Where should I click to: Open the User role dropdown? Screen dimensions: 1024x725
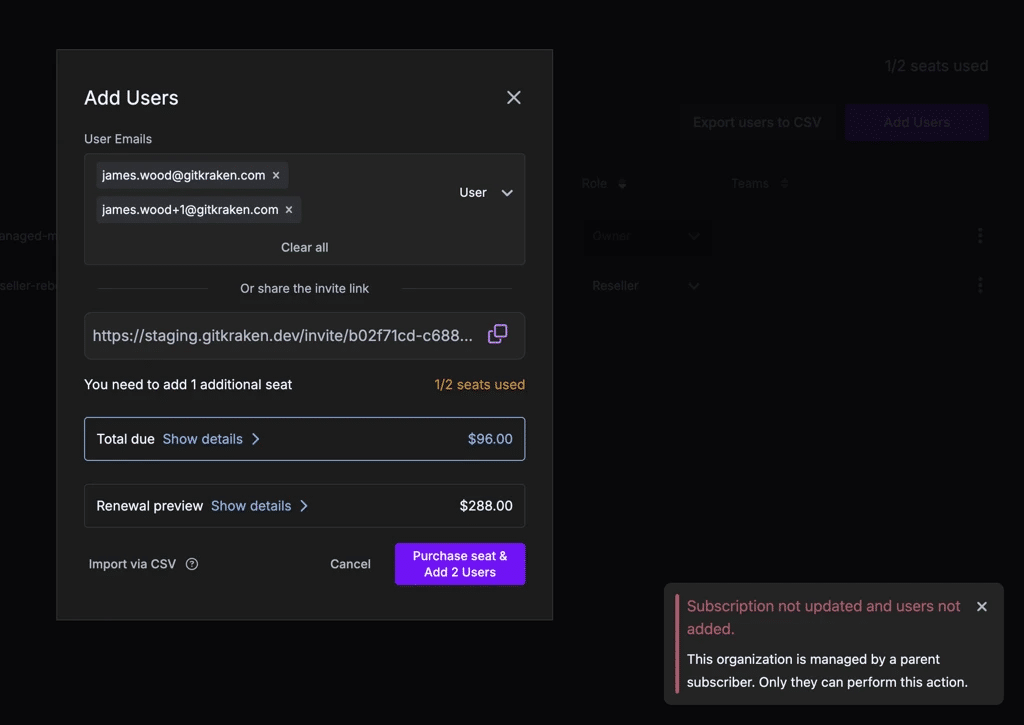[x=486, y=193]
